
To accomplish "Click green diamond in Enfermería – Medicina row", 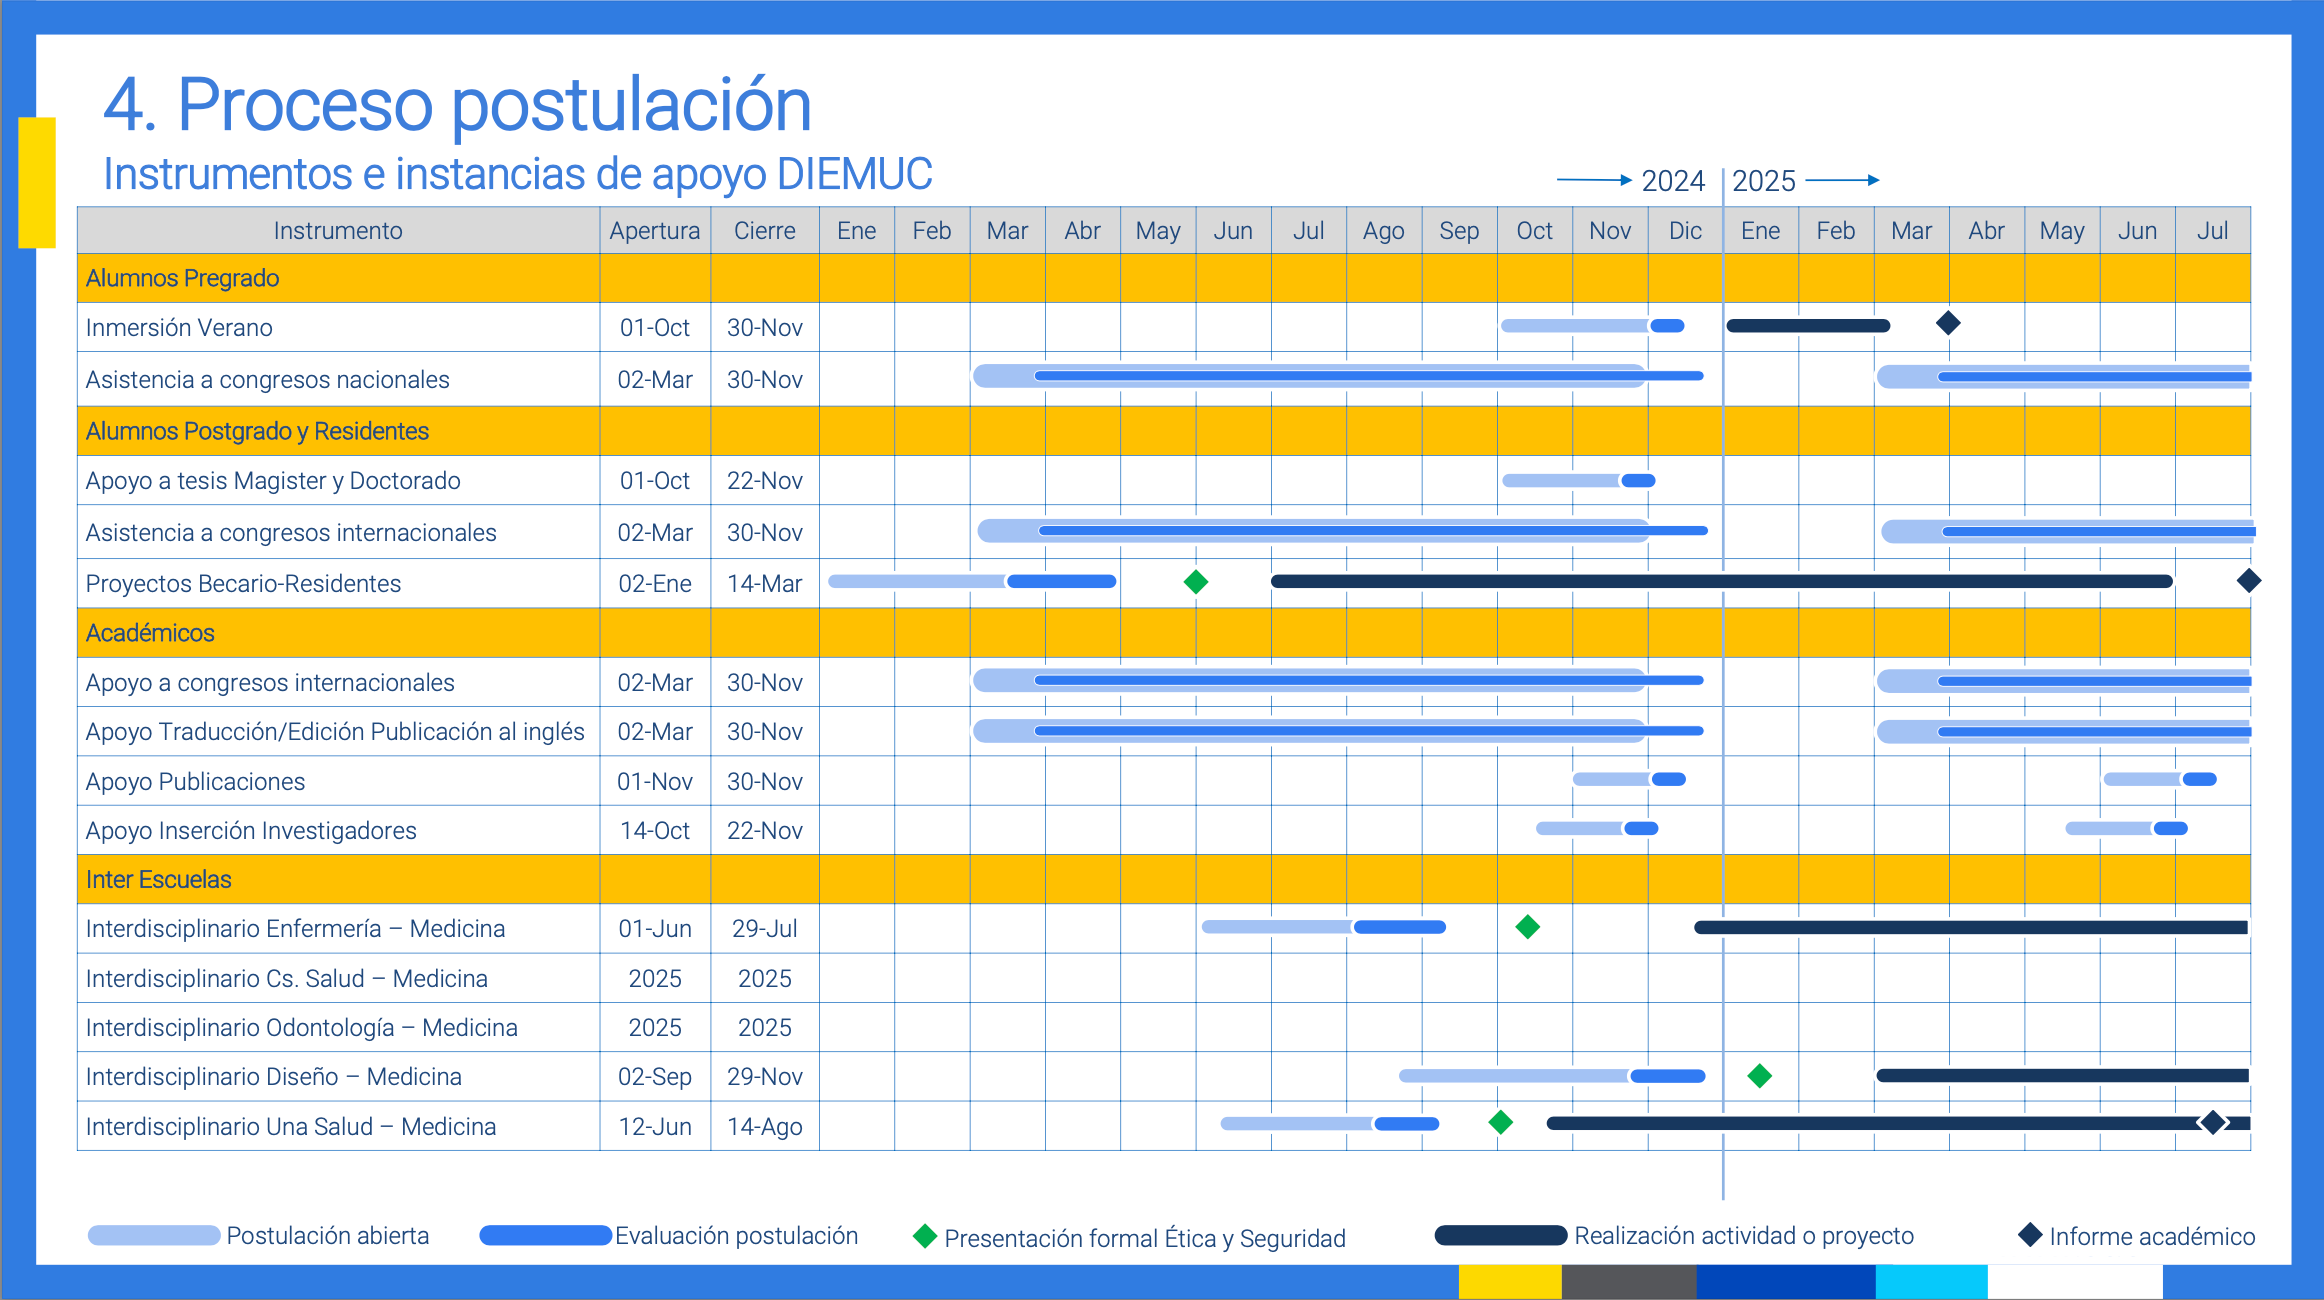I will pos(1527,927).
